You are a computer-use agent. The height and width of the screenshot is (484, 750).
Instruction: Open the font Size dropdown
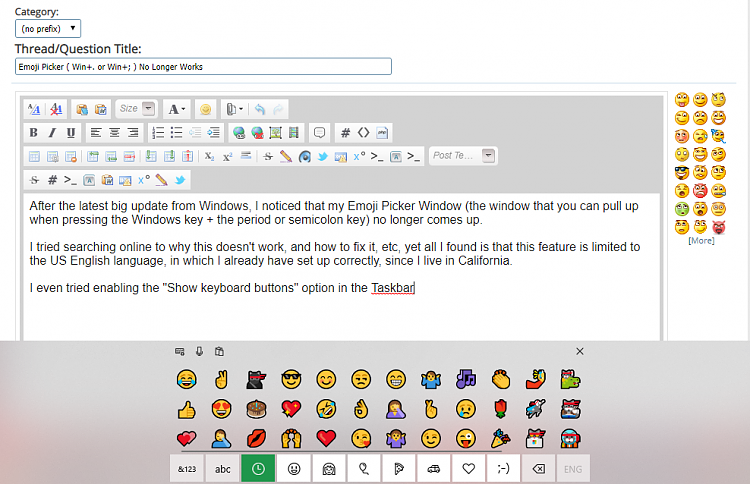point(136,109)
